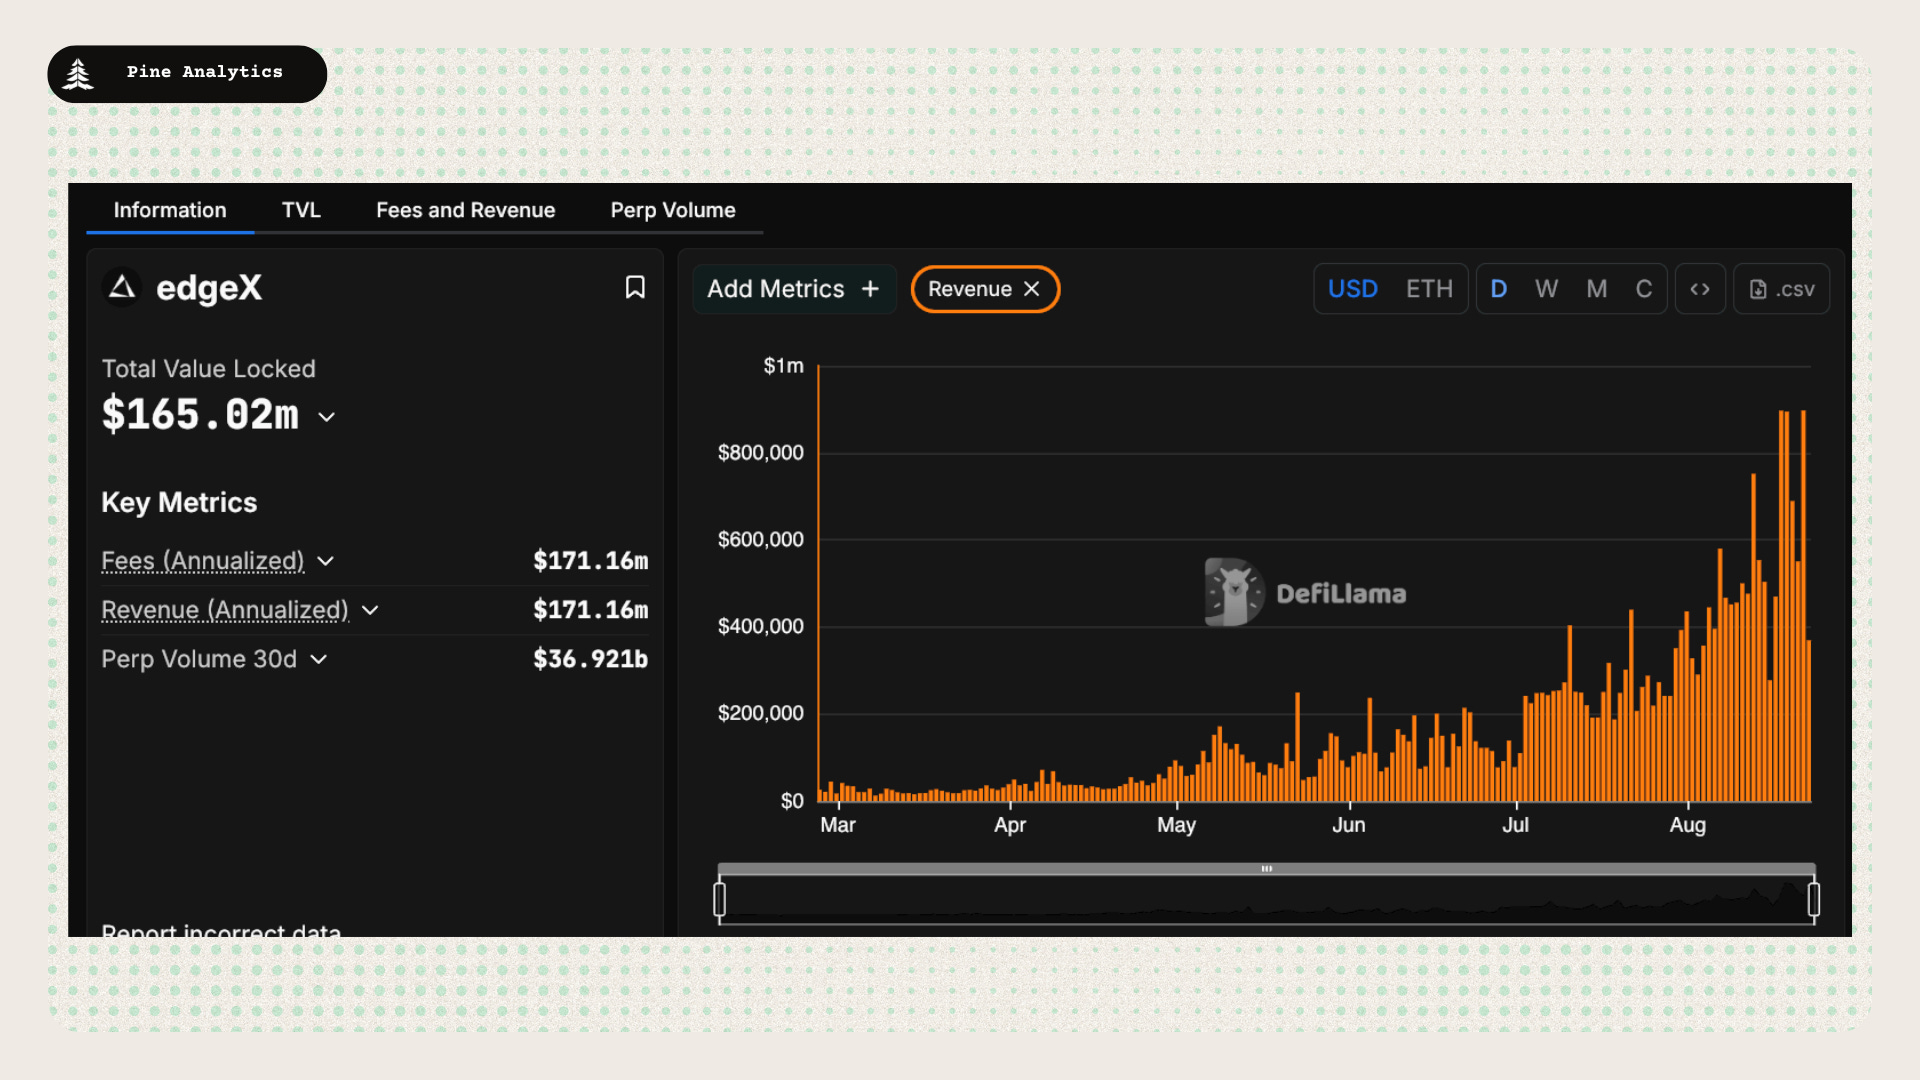Switch chart currency to ETH
Screen dimensions: 1920x1080
pyautogui.click(x=1428, y=289)
